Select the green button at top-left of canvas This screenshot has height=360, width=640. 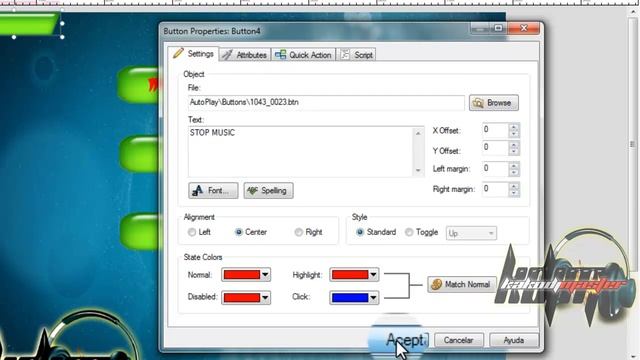[x=29, y=24]
